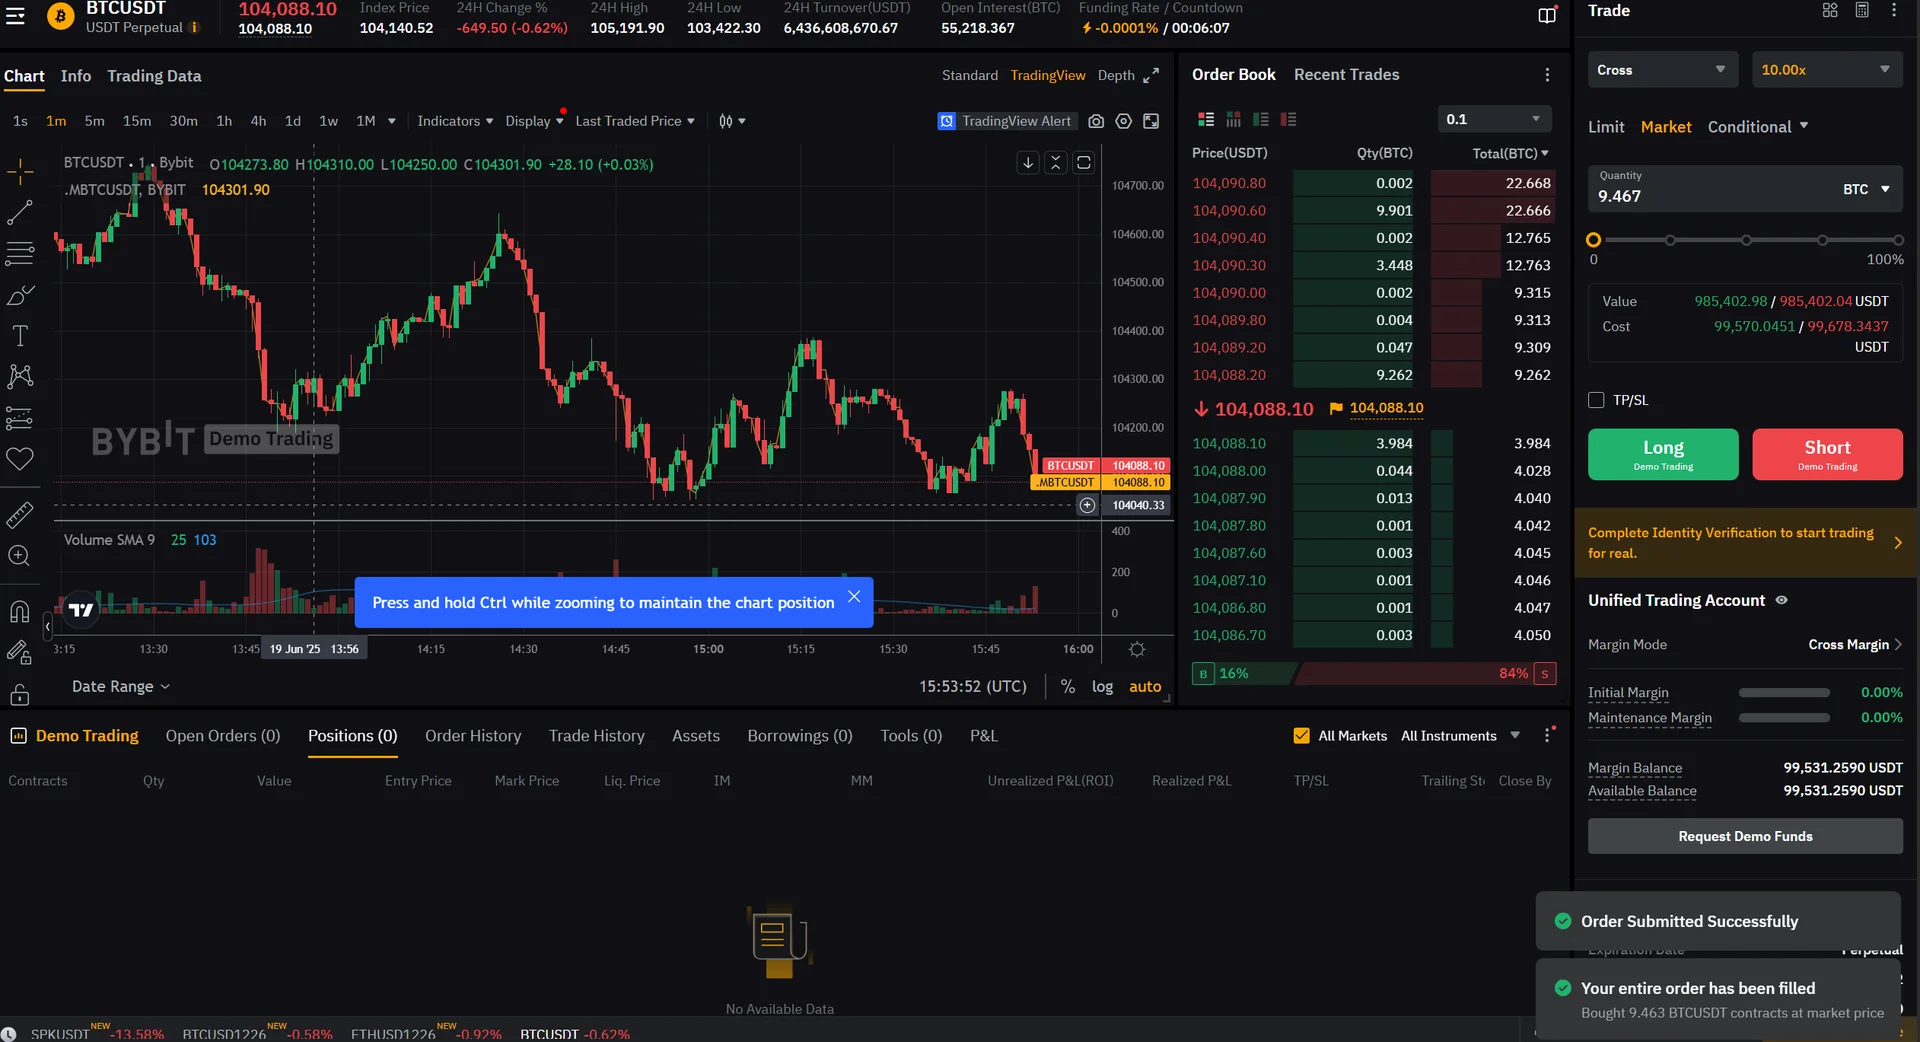This screenshot has height=1042, width=1920.
Task: Show sell orders only in order book
Action: tap(1288, 119)
